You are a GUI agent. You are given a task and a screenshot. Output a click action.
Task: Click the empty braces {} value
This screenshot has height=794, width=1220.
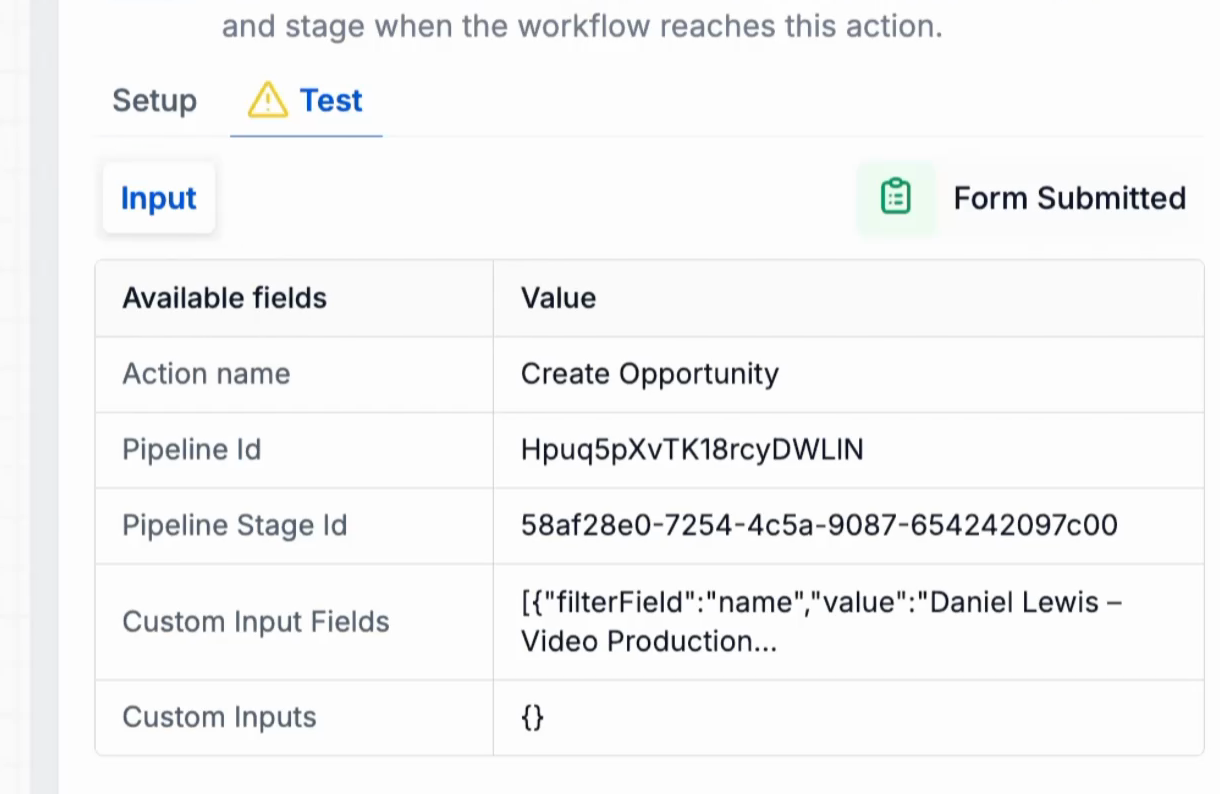532,717
